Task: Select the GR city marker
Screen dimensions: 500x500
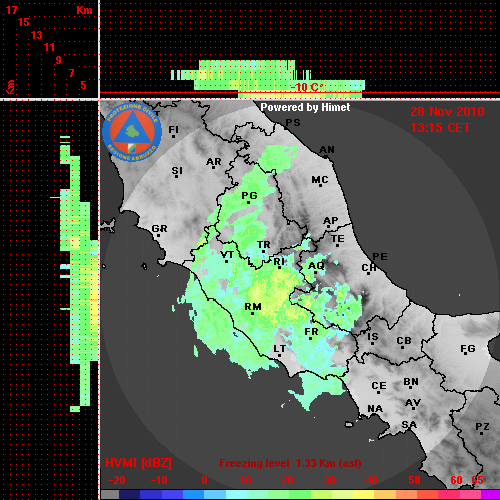Action: [x=159, y=230]
